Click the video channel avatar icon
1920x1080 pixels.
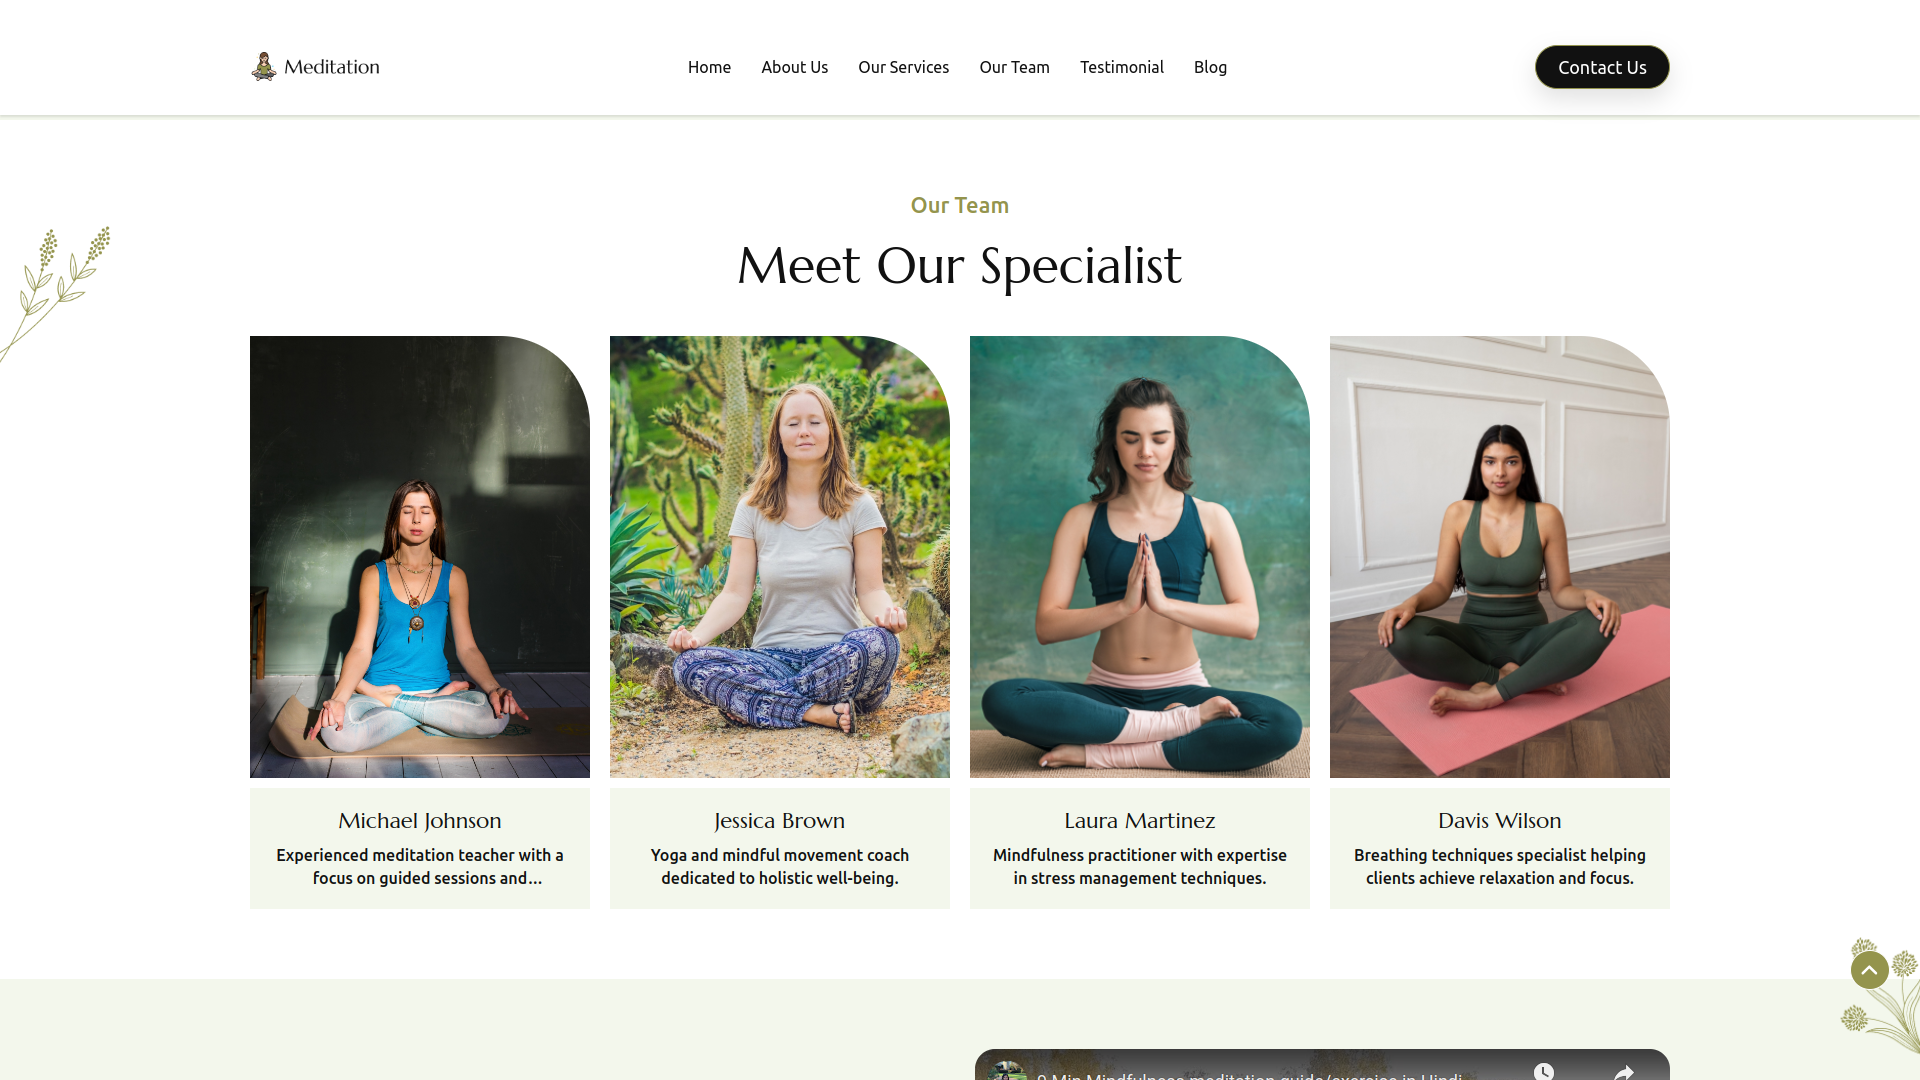pos(1007,1071)
